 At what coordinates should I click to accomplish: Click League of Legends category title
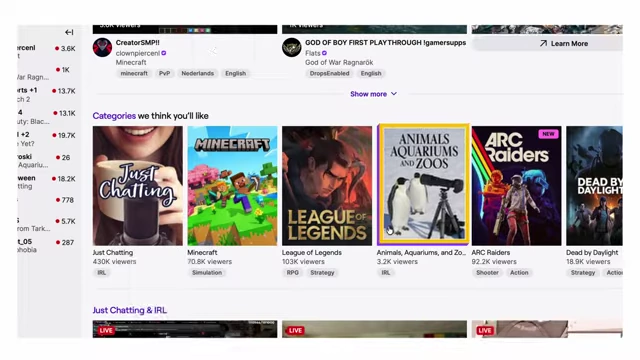pyautogui.click(x=312, y=253)
